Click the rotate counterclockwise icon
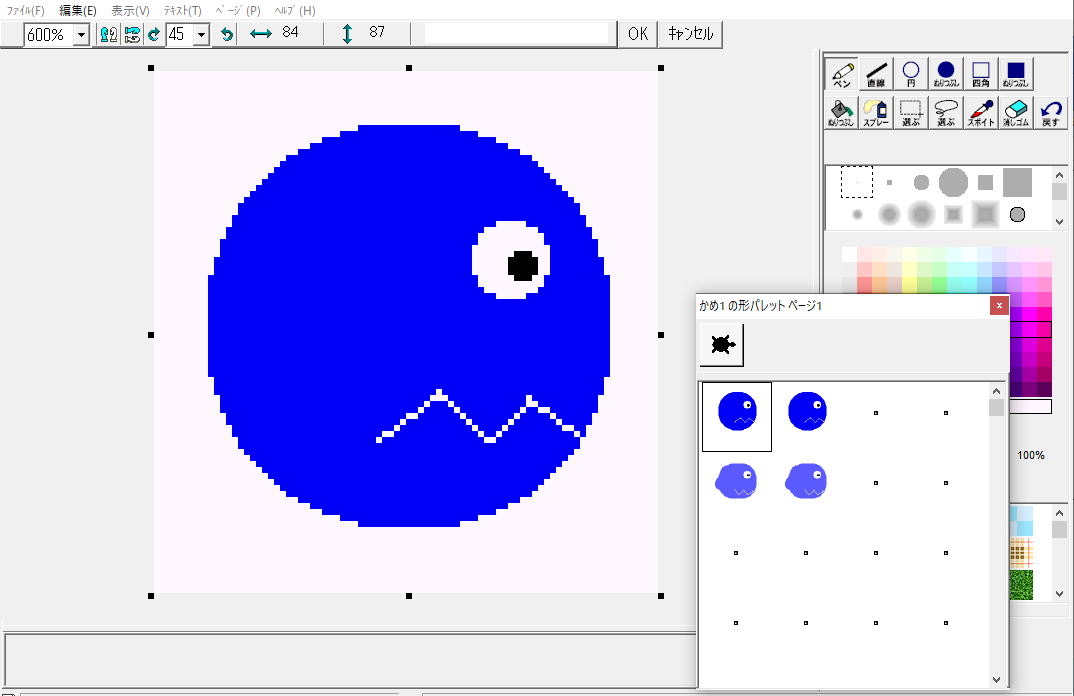The width and height of the screenshot is (1074, 696). tap(227, 34)
